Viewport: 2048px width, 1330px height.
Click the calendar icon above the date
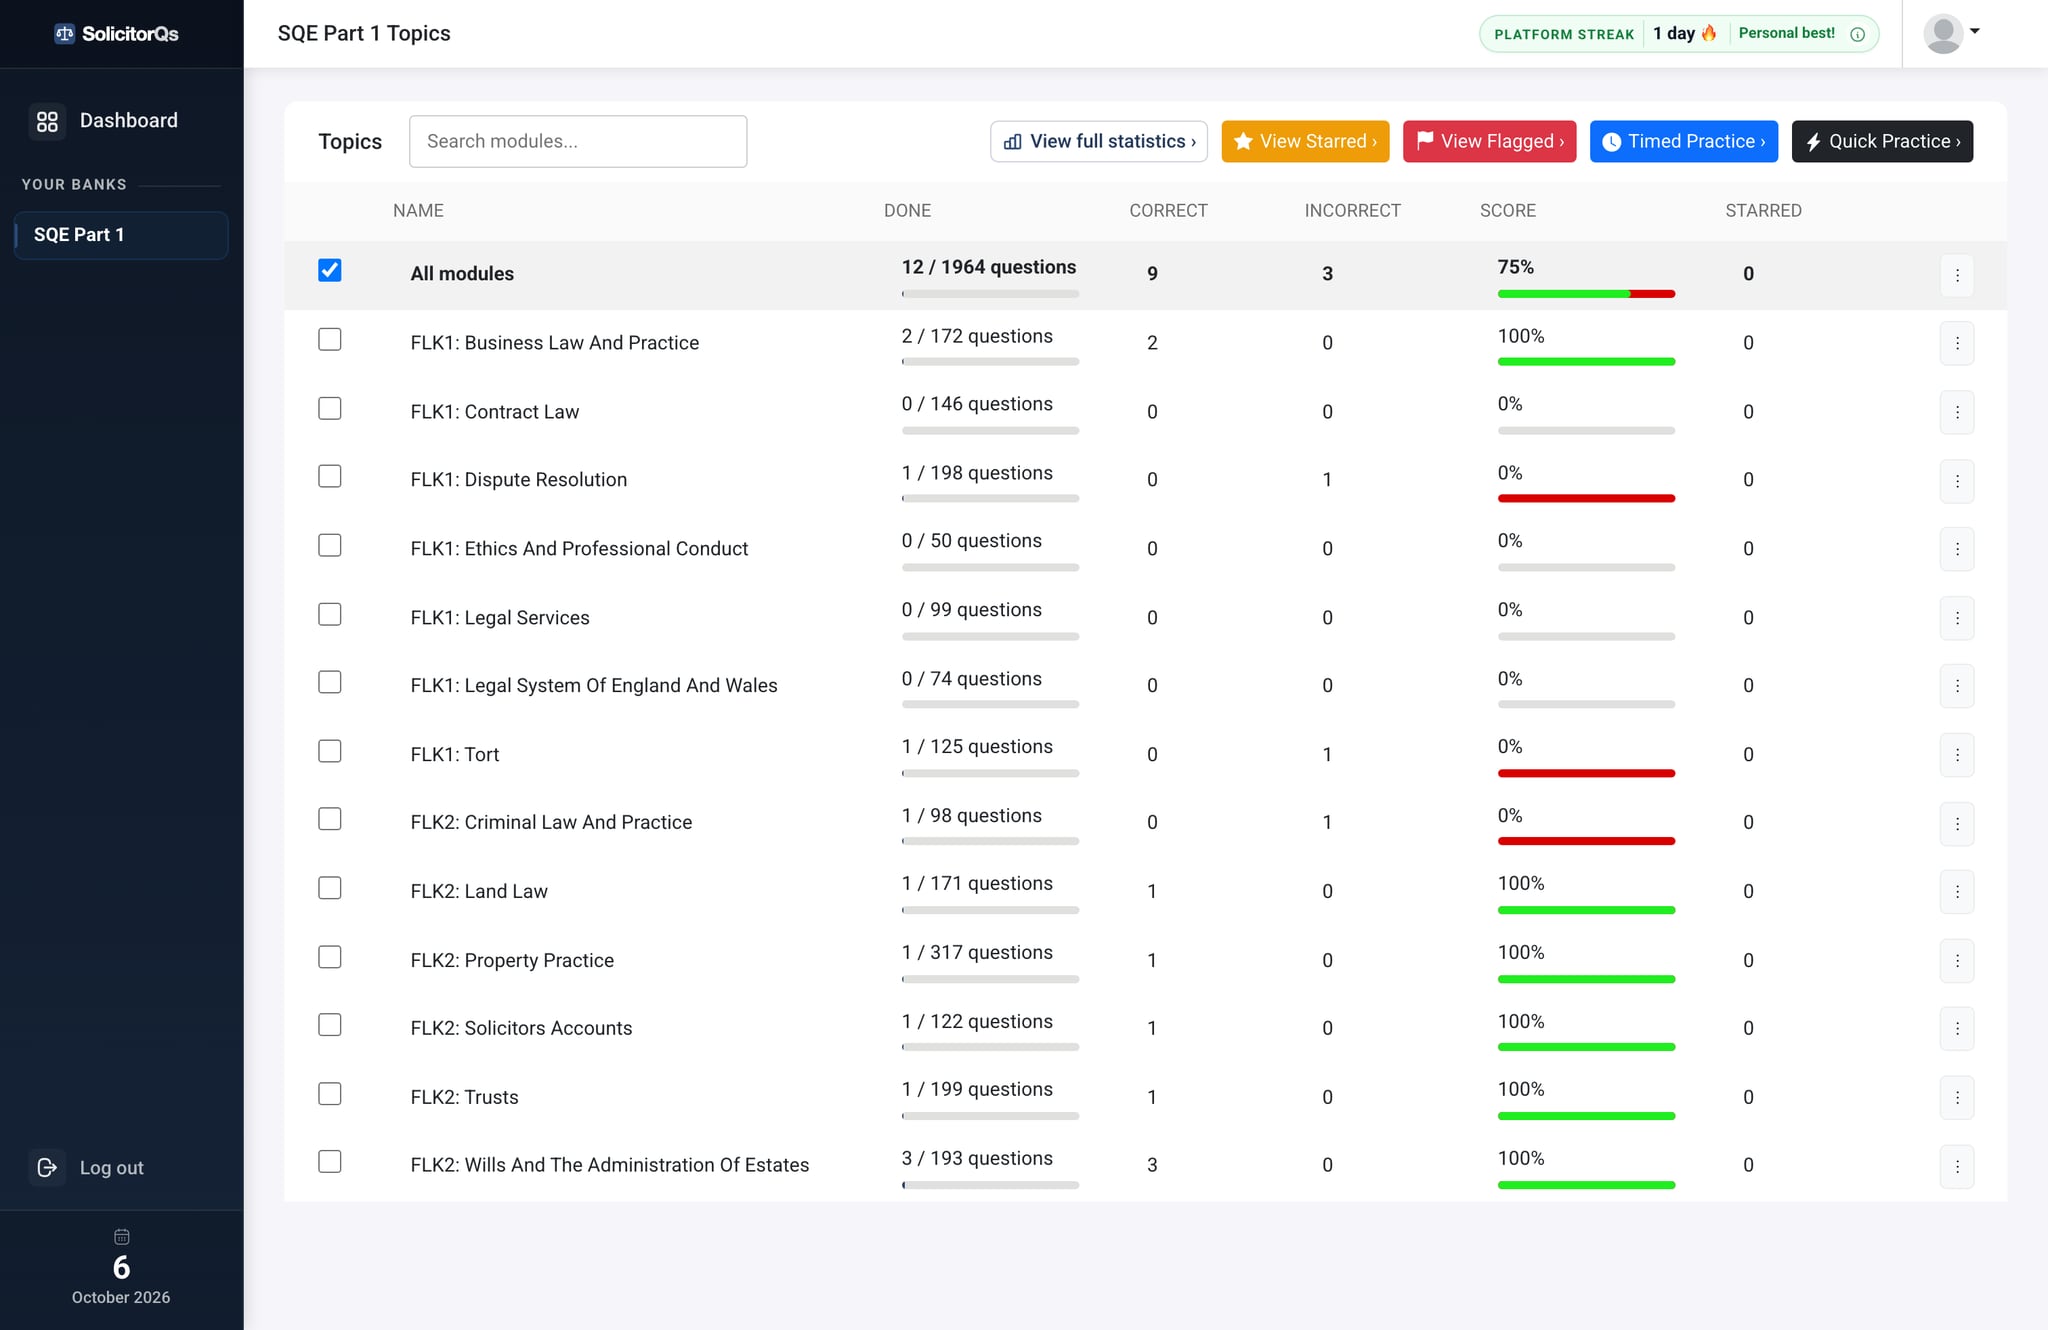click(122, 1237)
